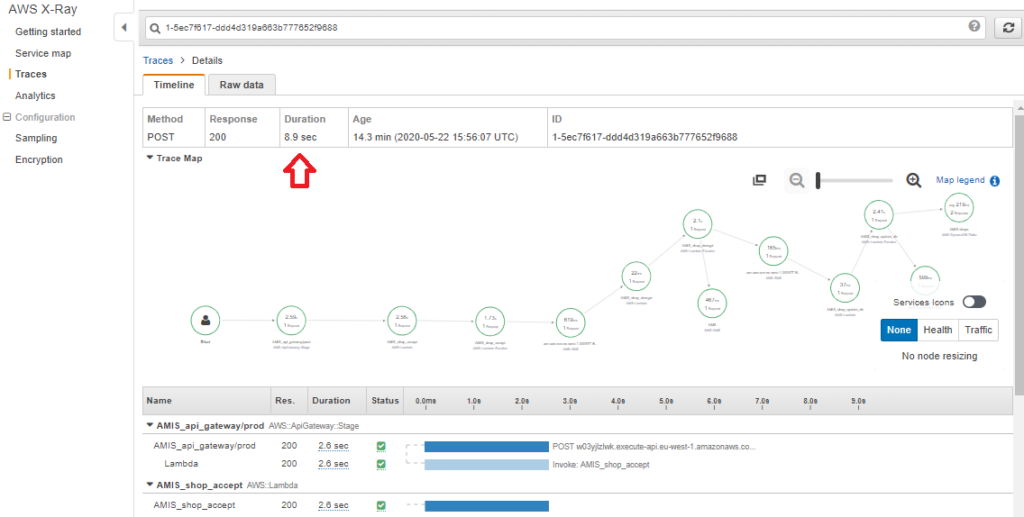Toggle the Services Icons switch
The height and width of the screenshot is (517, 1024).
973,302
